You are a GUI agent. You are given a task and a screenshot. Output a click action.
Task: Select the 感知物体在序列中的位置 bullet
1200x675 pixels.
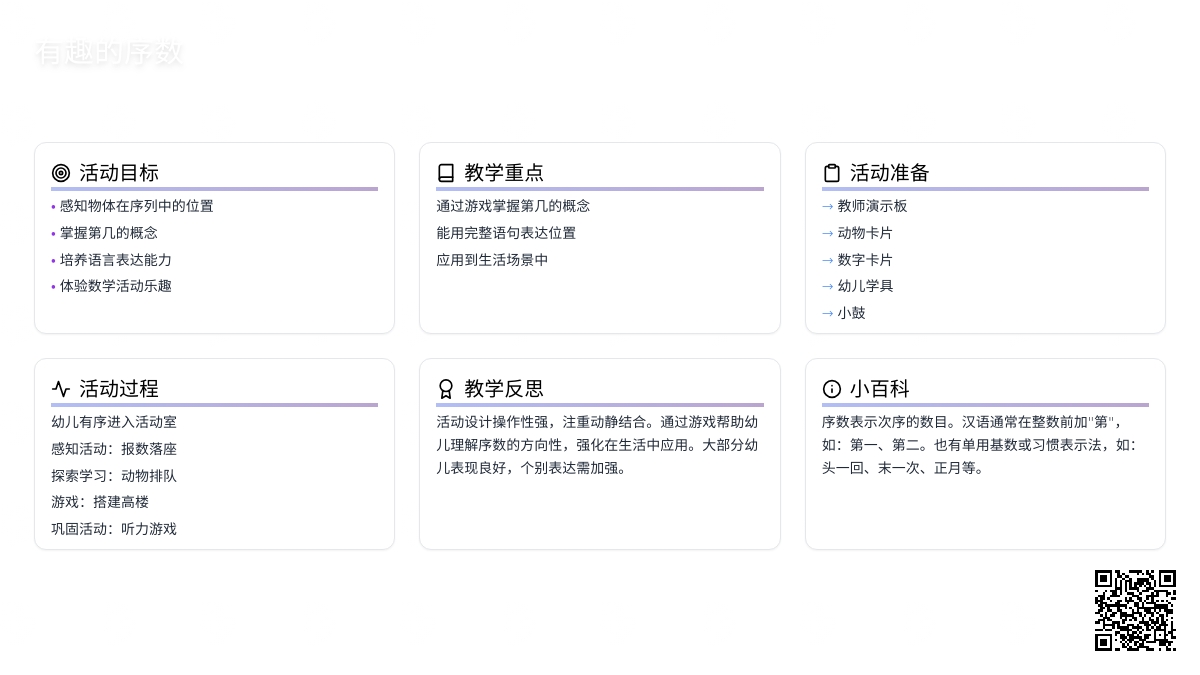pyautogui.click(x=136, y=206)
